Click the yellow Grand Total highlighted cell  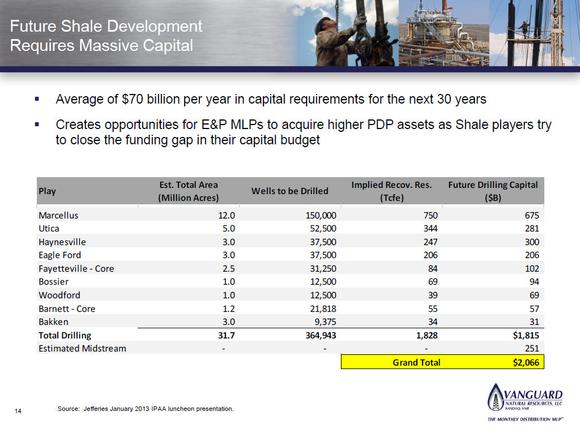coord(442,362)
